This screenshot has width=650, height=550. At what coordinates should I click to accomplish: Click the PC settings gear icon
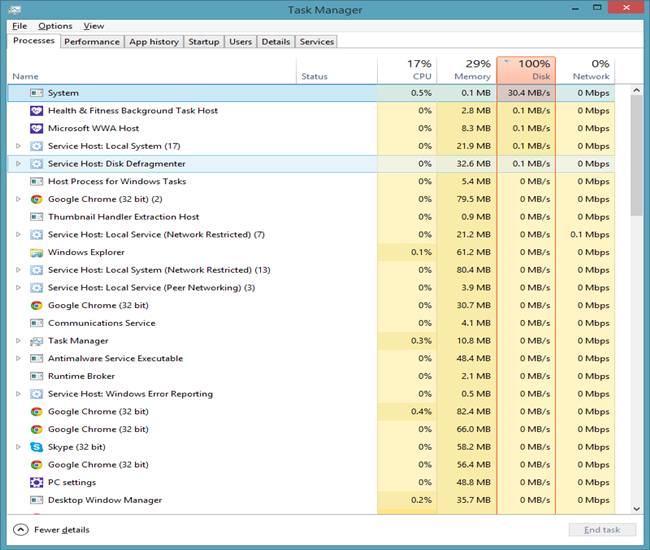click(36, 482)
